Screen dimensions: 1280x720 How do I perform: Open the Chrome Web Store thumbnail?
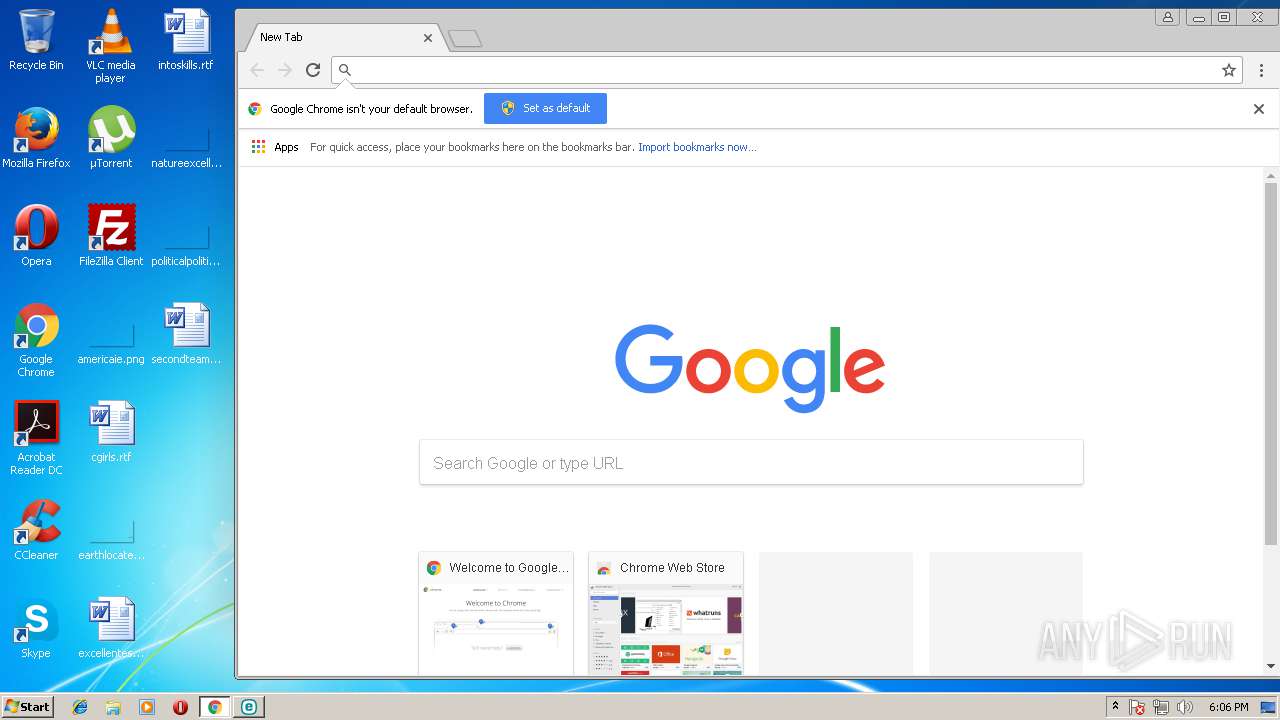(x=666, y=613)
